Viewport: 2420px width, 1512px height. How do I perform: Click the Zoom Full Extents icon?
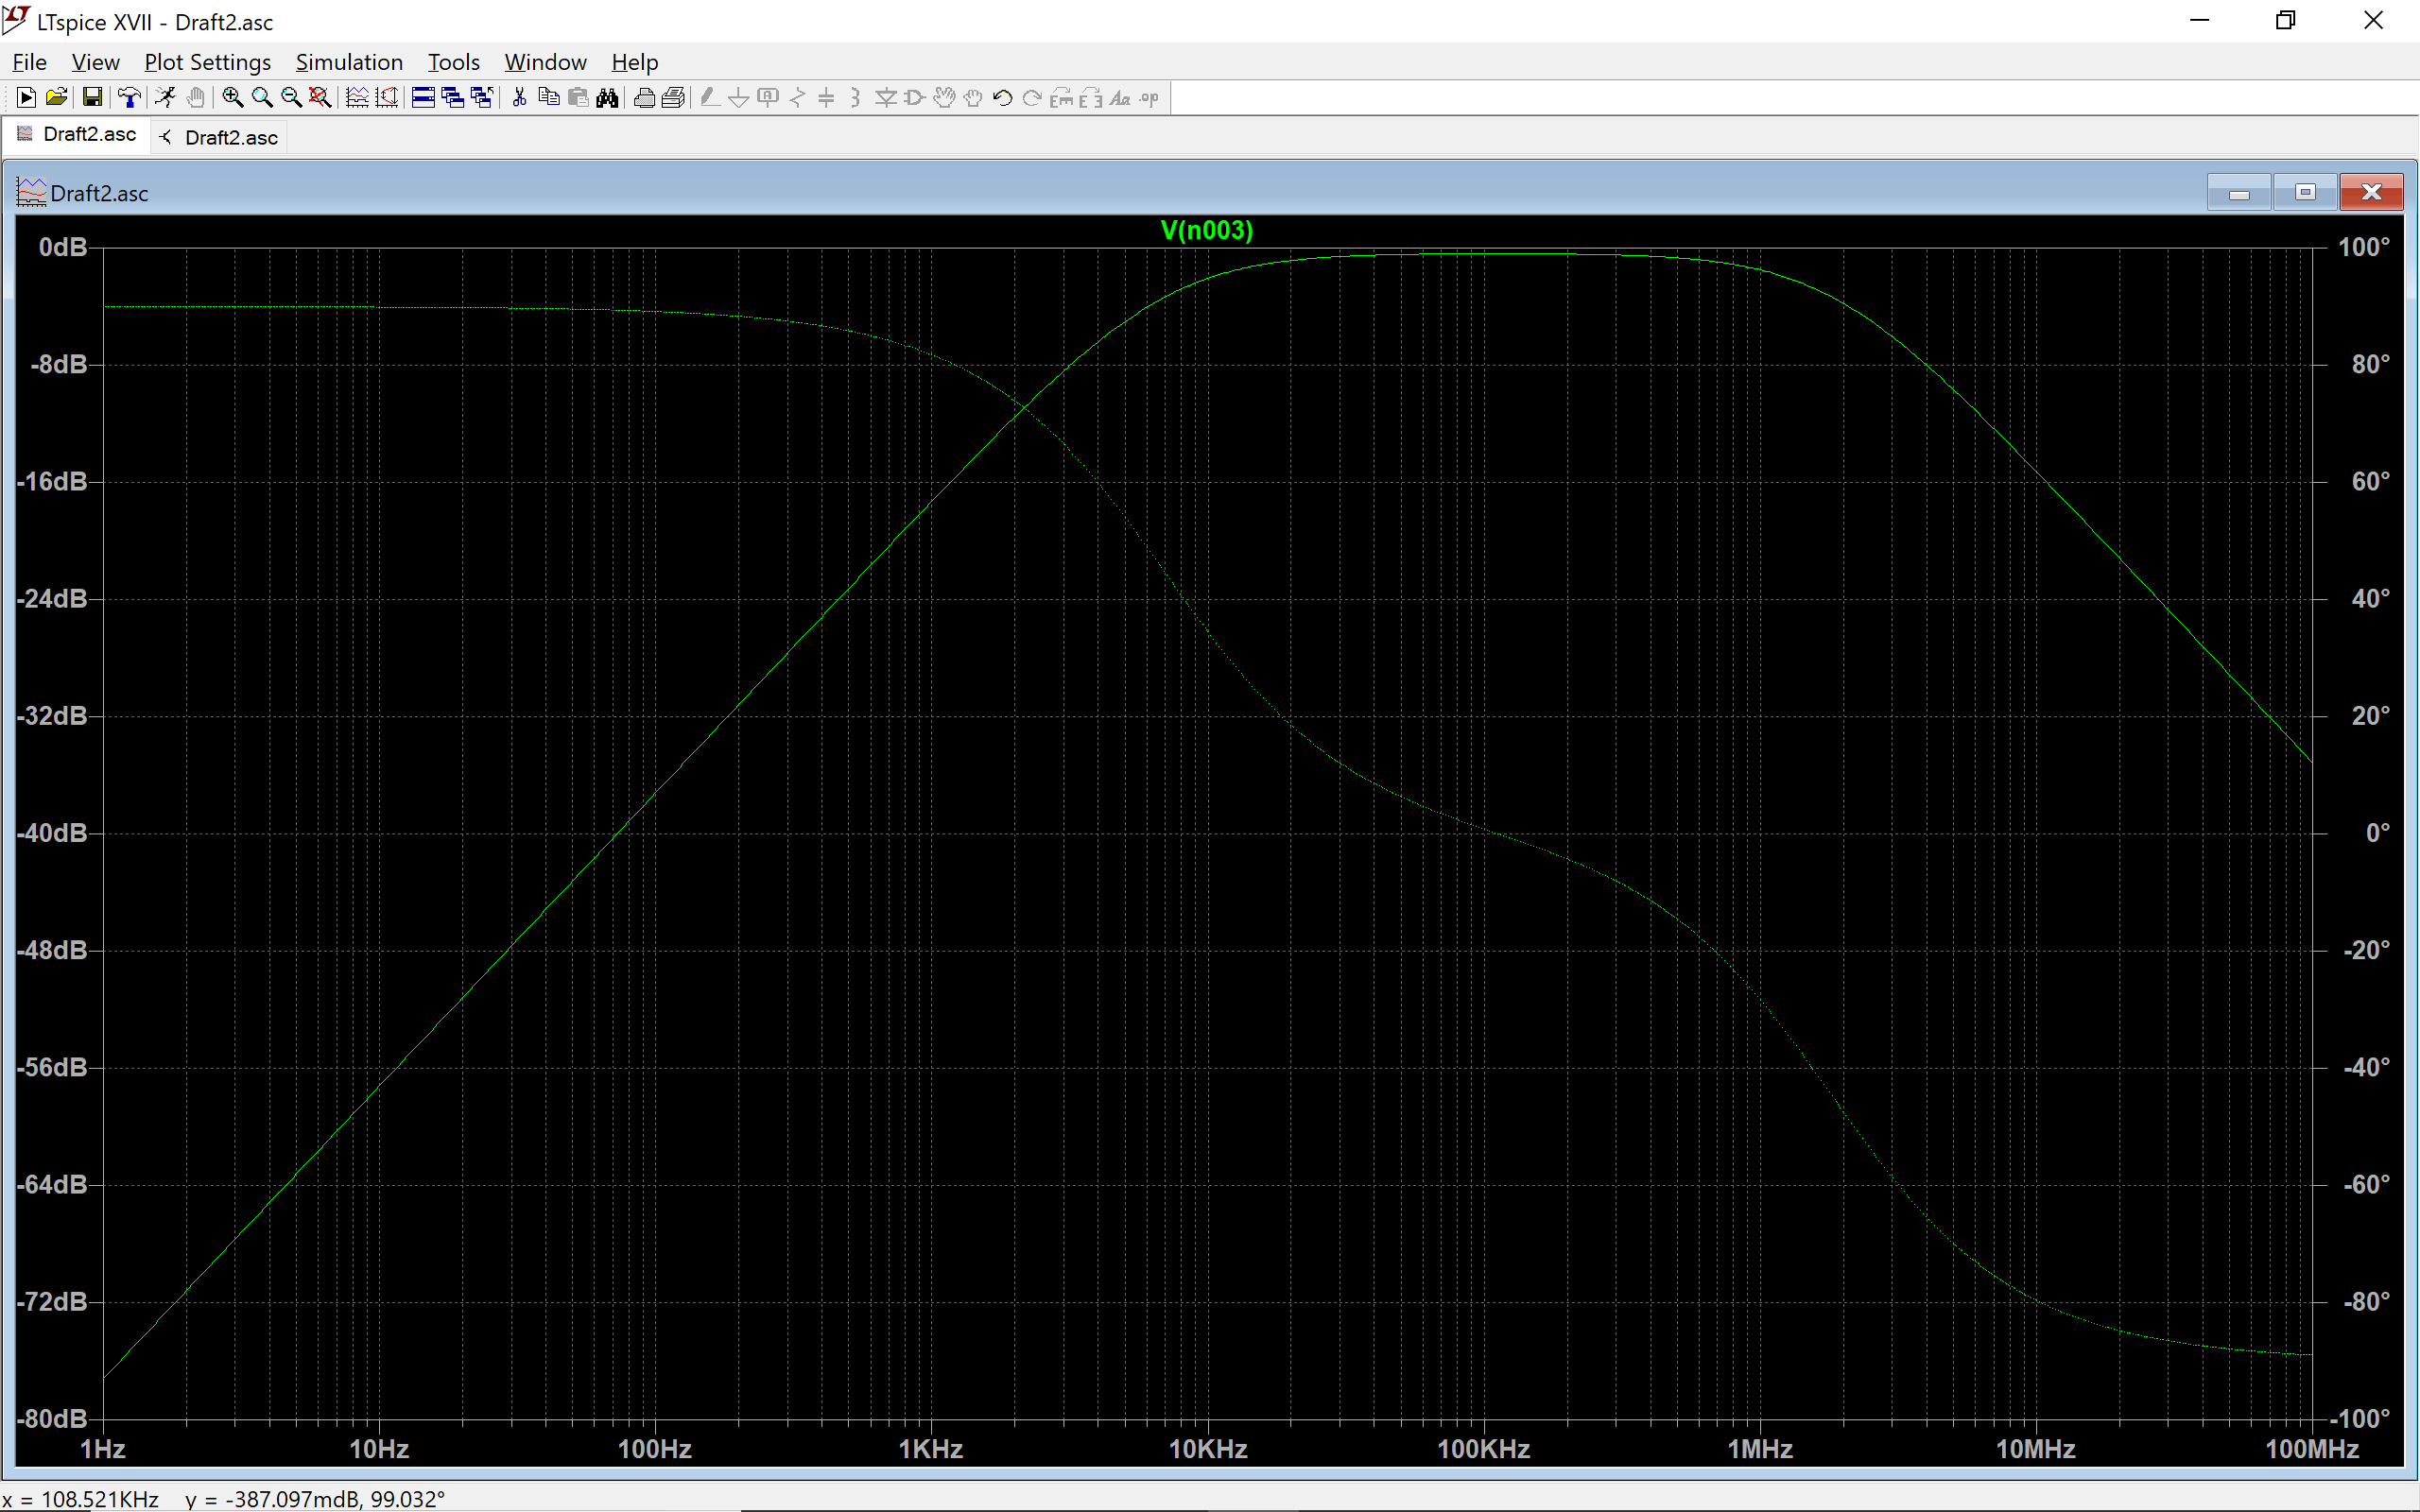click(x=320, y=97)
